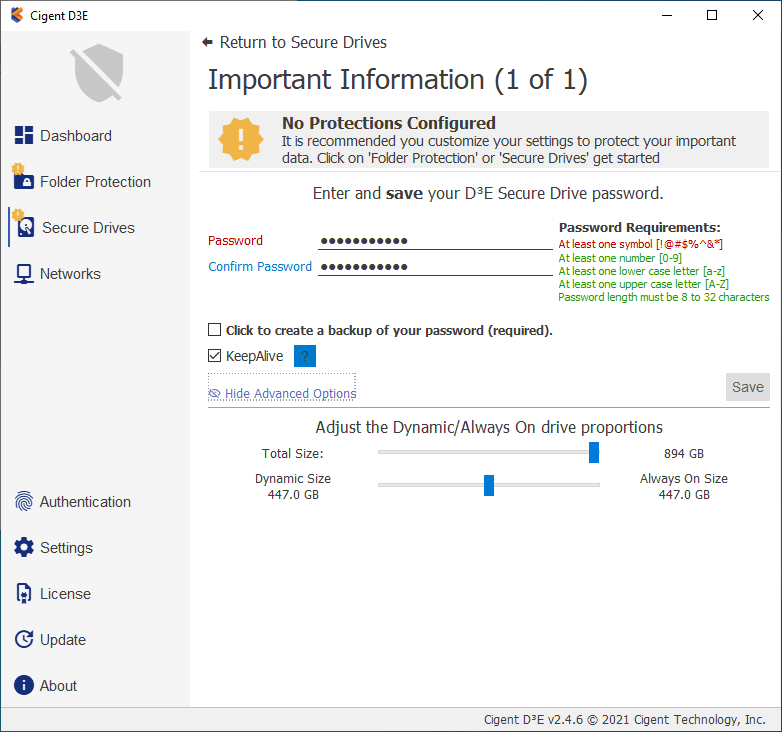Click the 'Always On Size' label

point(684,479)
